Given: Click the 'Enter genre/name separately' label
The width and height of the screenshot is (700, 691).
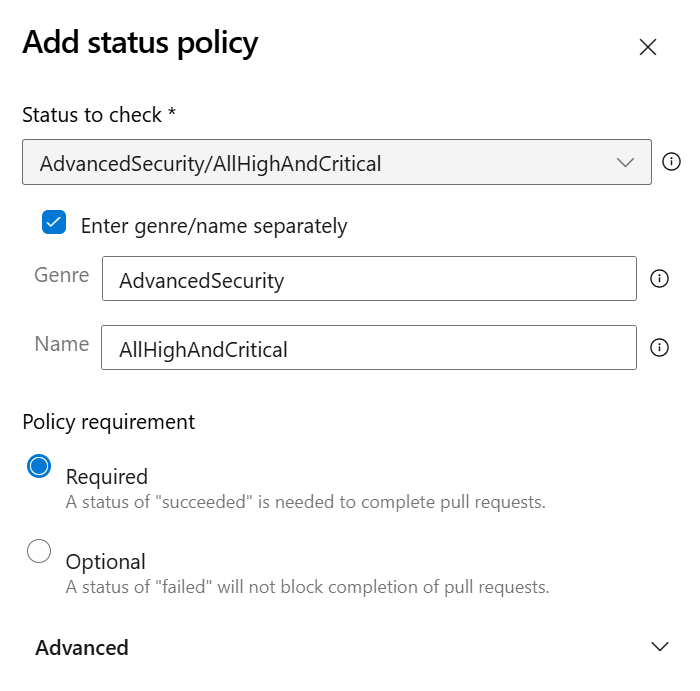Looking at the screenshot, I should [214, 226].
